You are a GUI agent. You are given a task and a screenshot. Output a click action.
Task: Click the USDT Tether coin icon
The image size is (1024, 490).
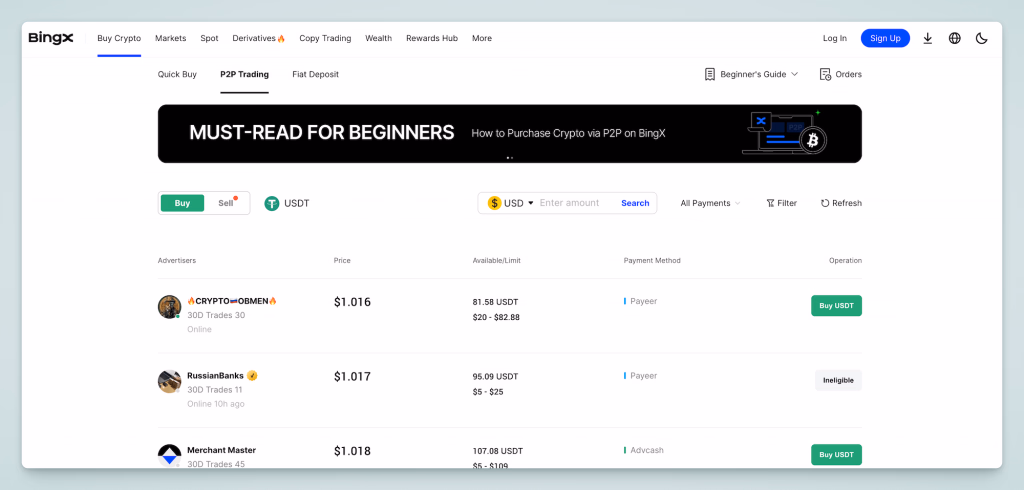point(272,203)
